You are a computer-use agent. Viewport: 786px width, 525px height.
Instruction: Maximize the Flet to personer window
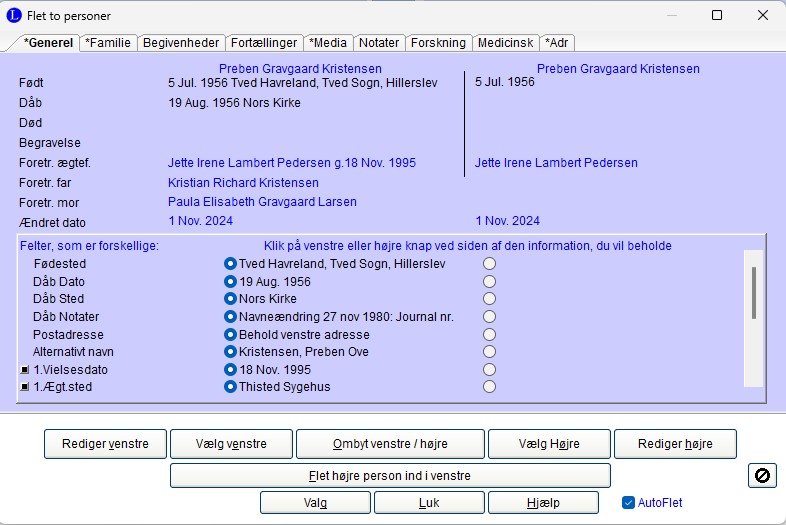point(716,15)
